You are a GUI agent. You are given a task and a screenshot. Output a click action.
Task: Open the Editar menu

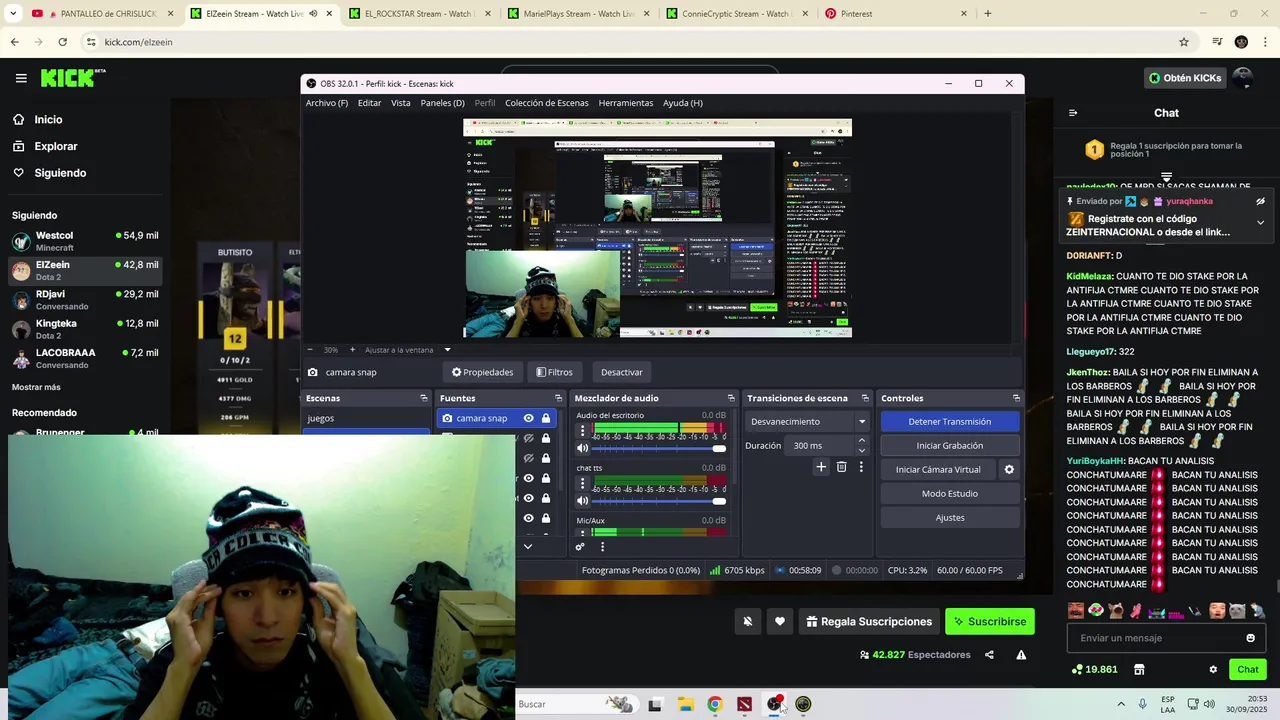point(369,103)
